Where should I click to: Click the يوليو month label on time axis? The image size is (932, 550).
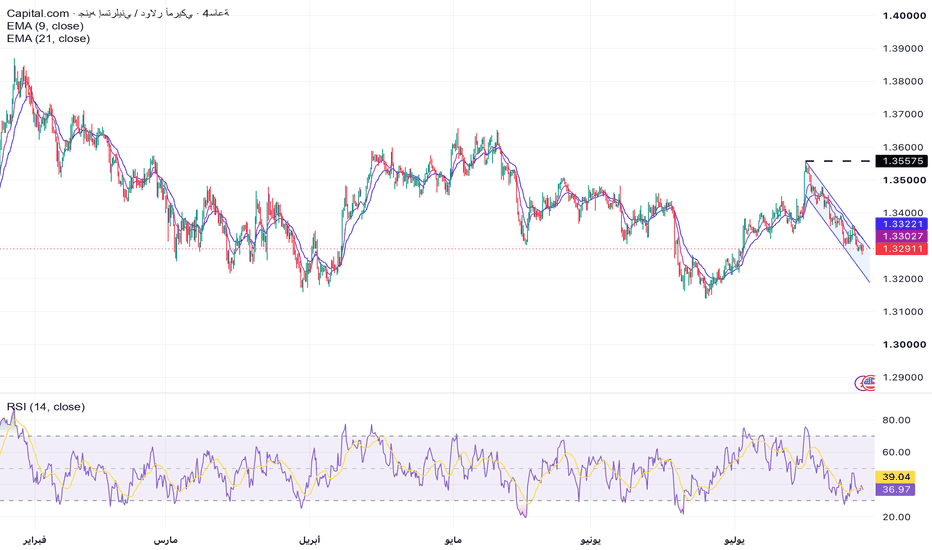pyautogui.click(x=734, y=540)
